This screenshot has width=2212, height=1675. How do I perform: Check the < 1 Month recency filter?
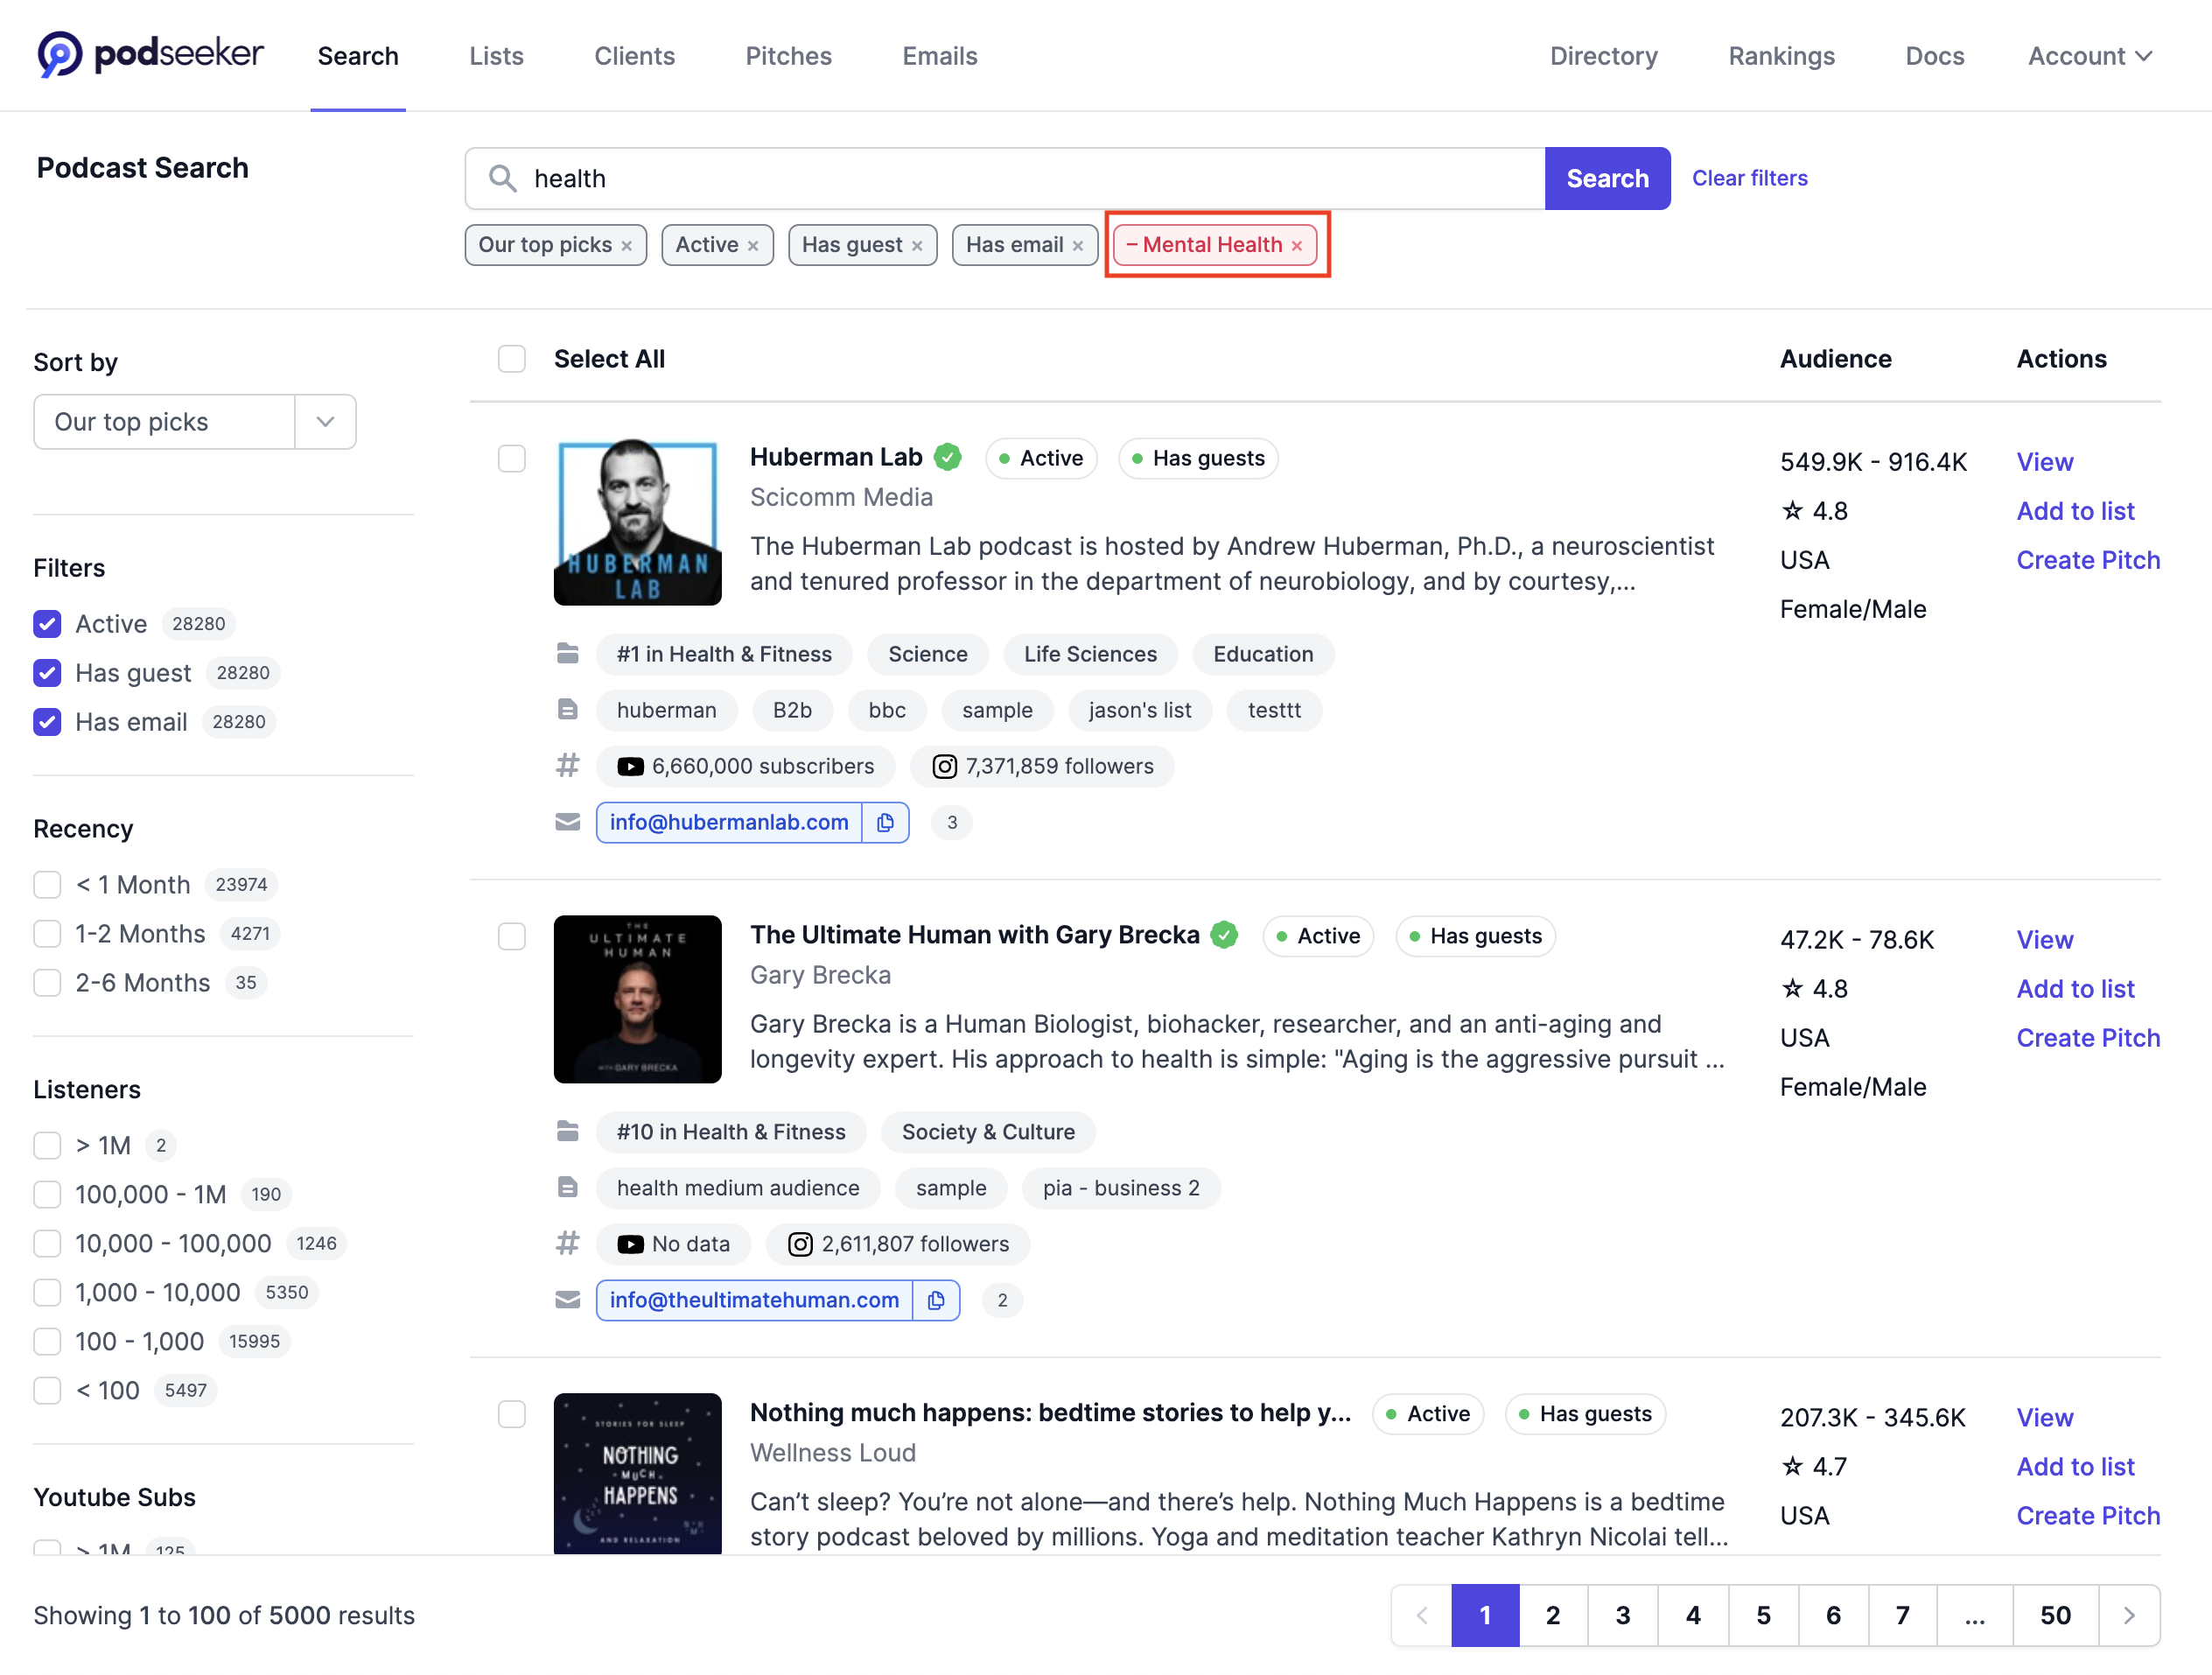[x=47, y=885]
